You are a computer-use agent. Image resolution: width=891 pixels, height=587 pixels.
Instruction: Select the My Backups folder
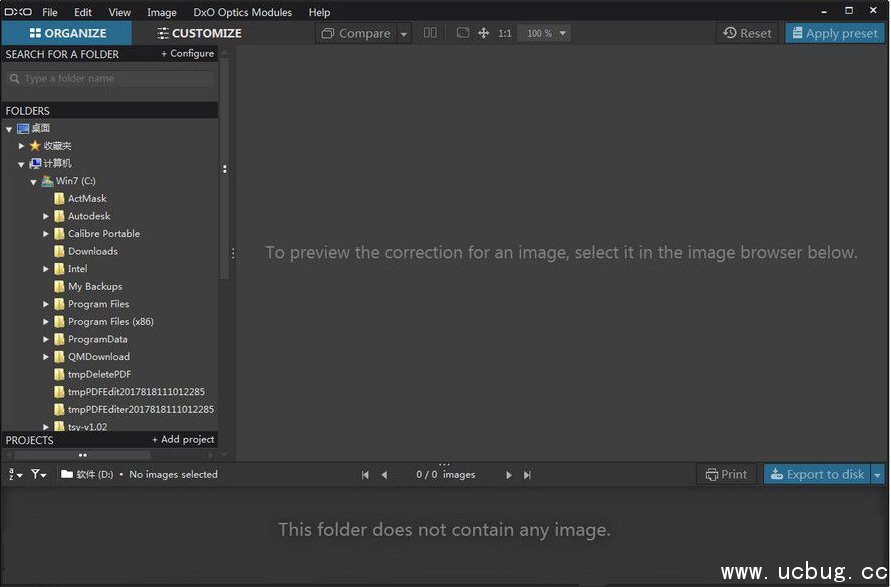[95, 286]
